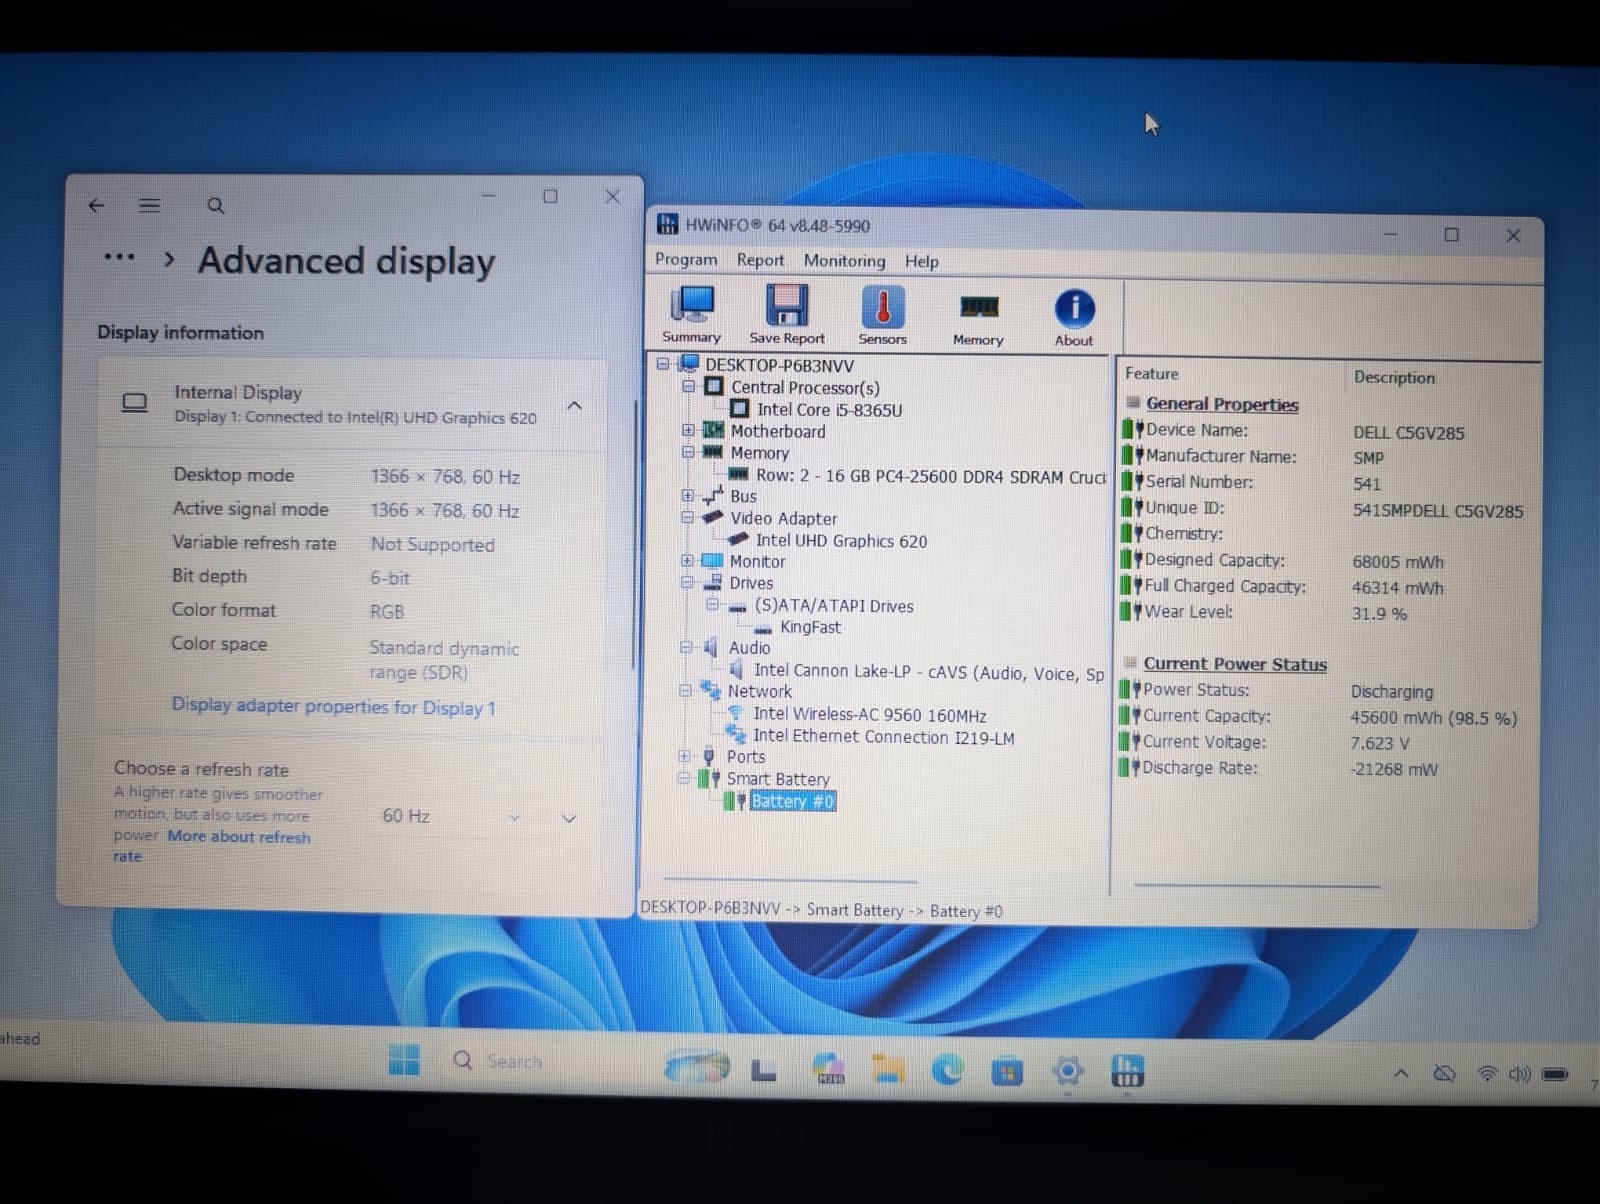Select the Row: 2 - 16 GB memory entry
Screen dimensions: 1600x1204
[x=930, y=476]
